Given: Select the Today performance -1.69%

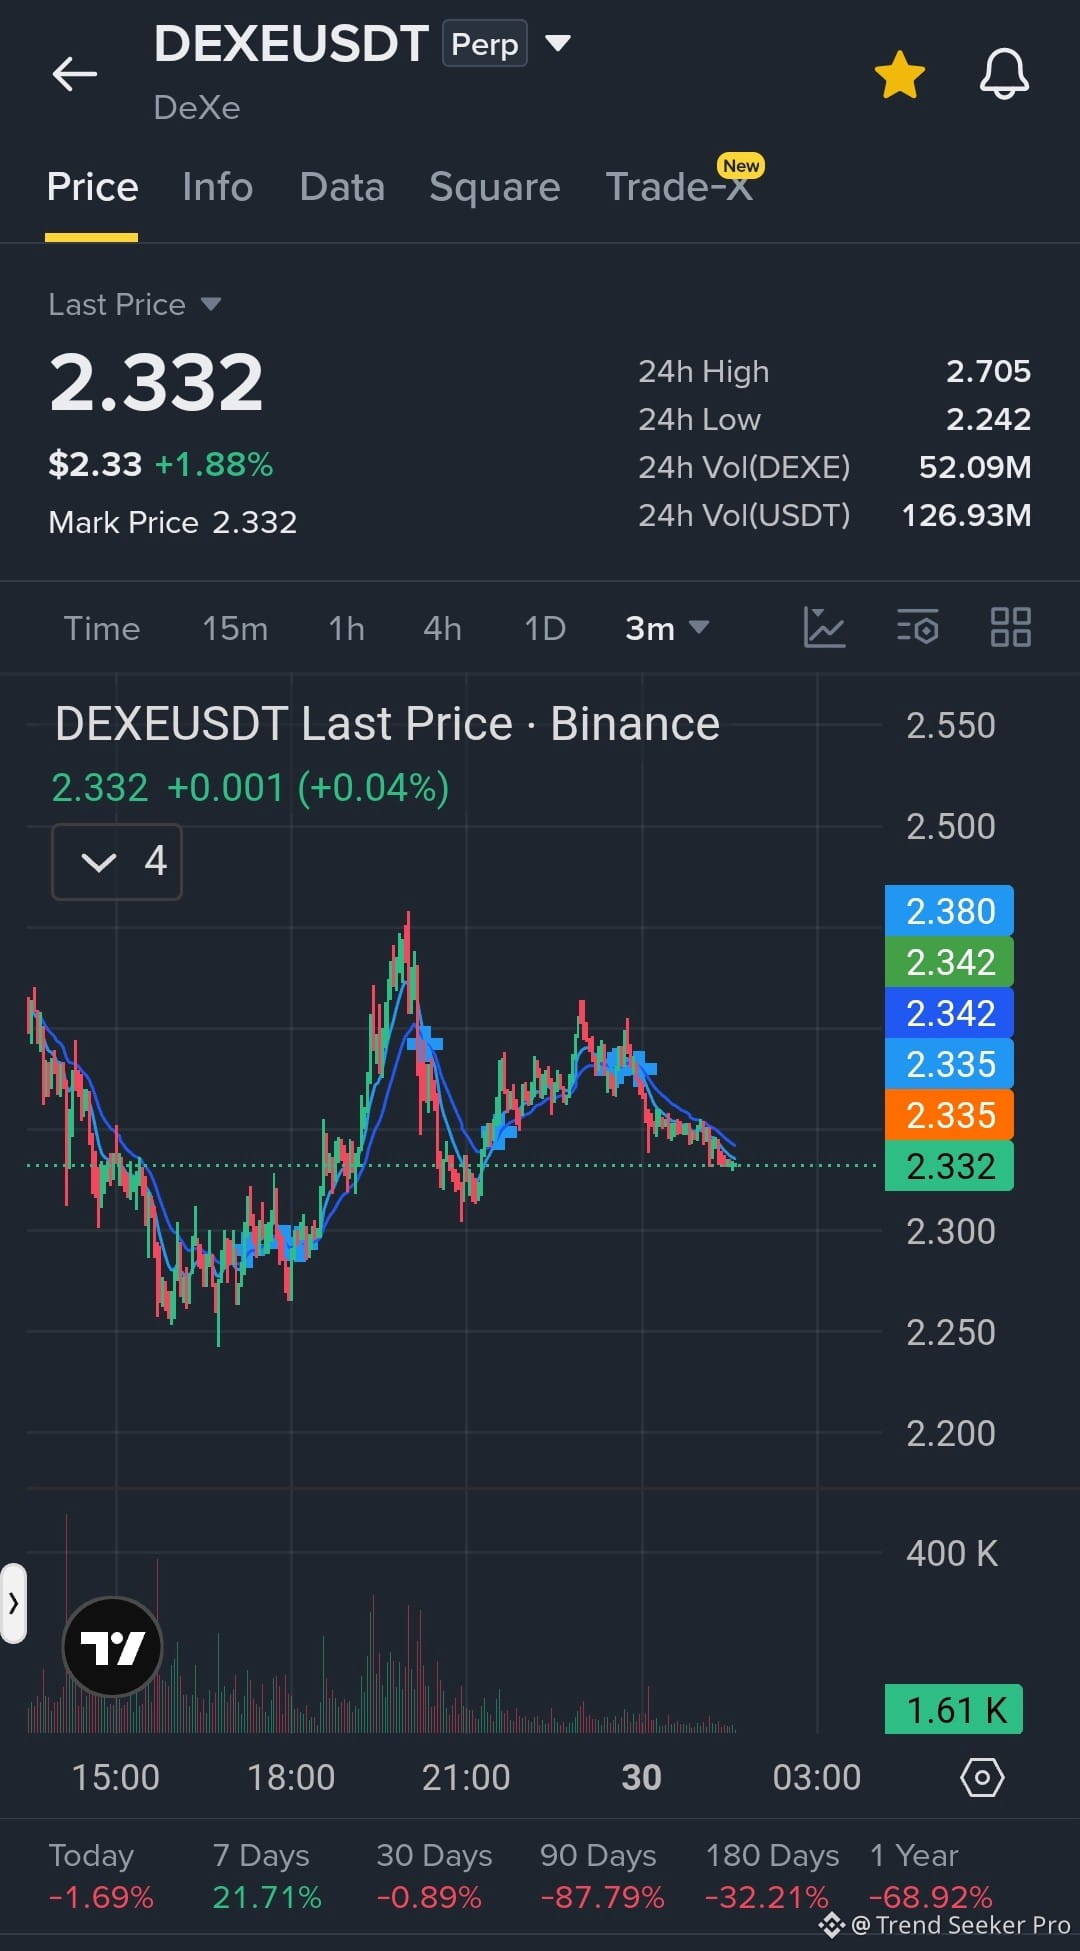Looking at the screenshot, I should pyautogui.click(x=101, y=1876).
